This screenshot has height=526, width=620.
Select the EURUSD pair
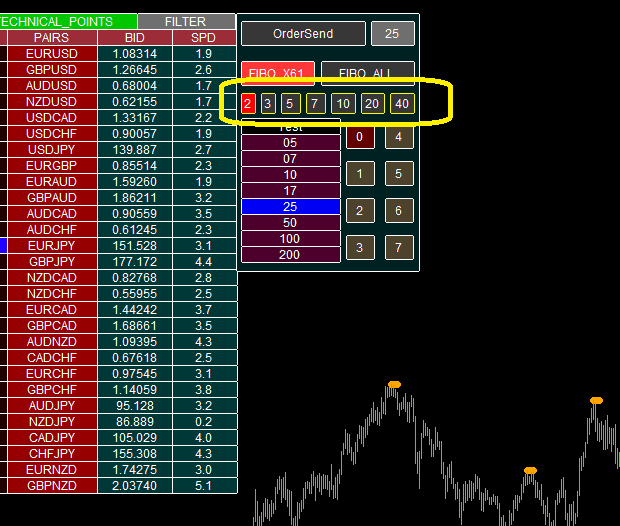coord(52,54)
